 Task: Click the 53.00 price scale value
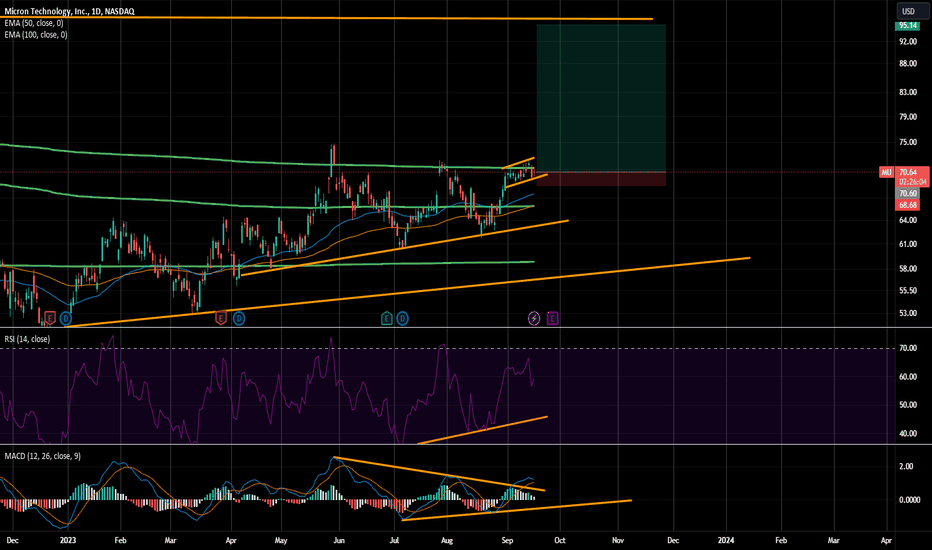(908, 313)
